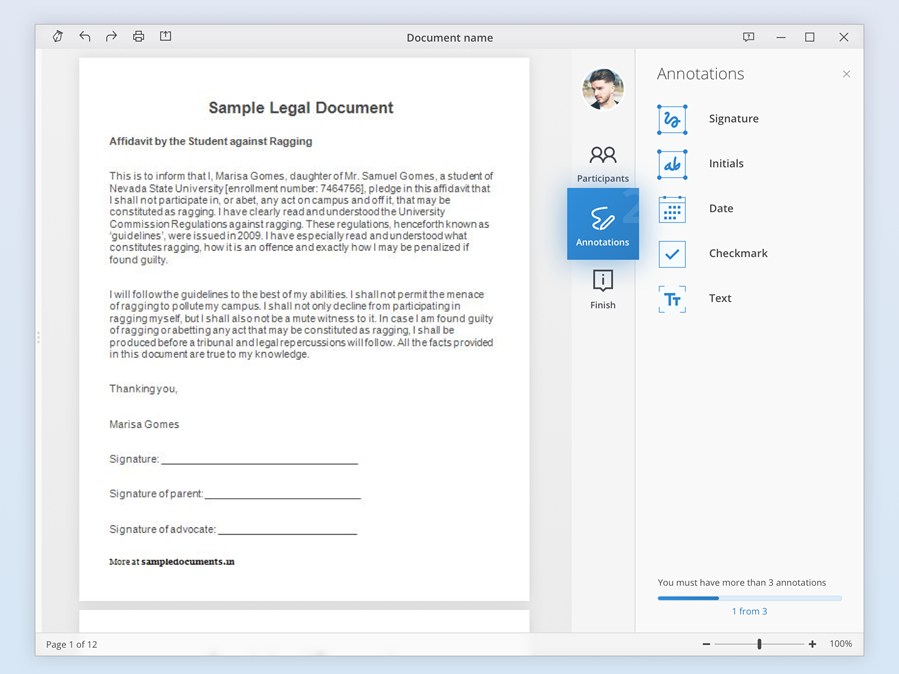The height and width of the screenshot is (674, 899).
Task: Close the Annotations panel
Action: coord(846,74)
